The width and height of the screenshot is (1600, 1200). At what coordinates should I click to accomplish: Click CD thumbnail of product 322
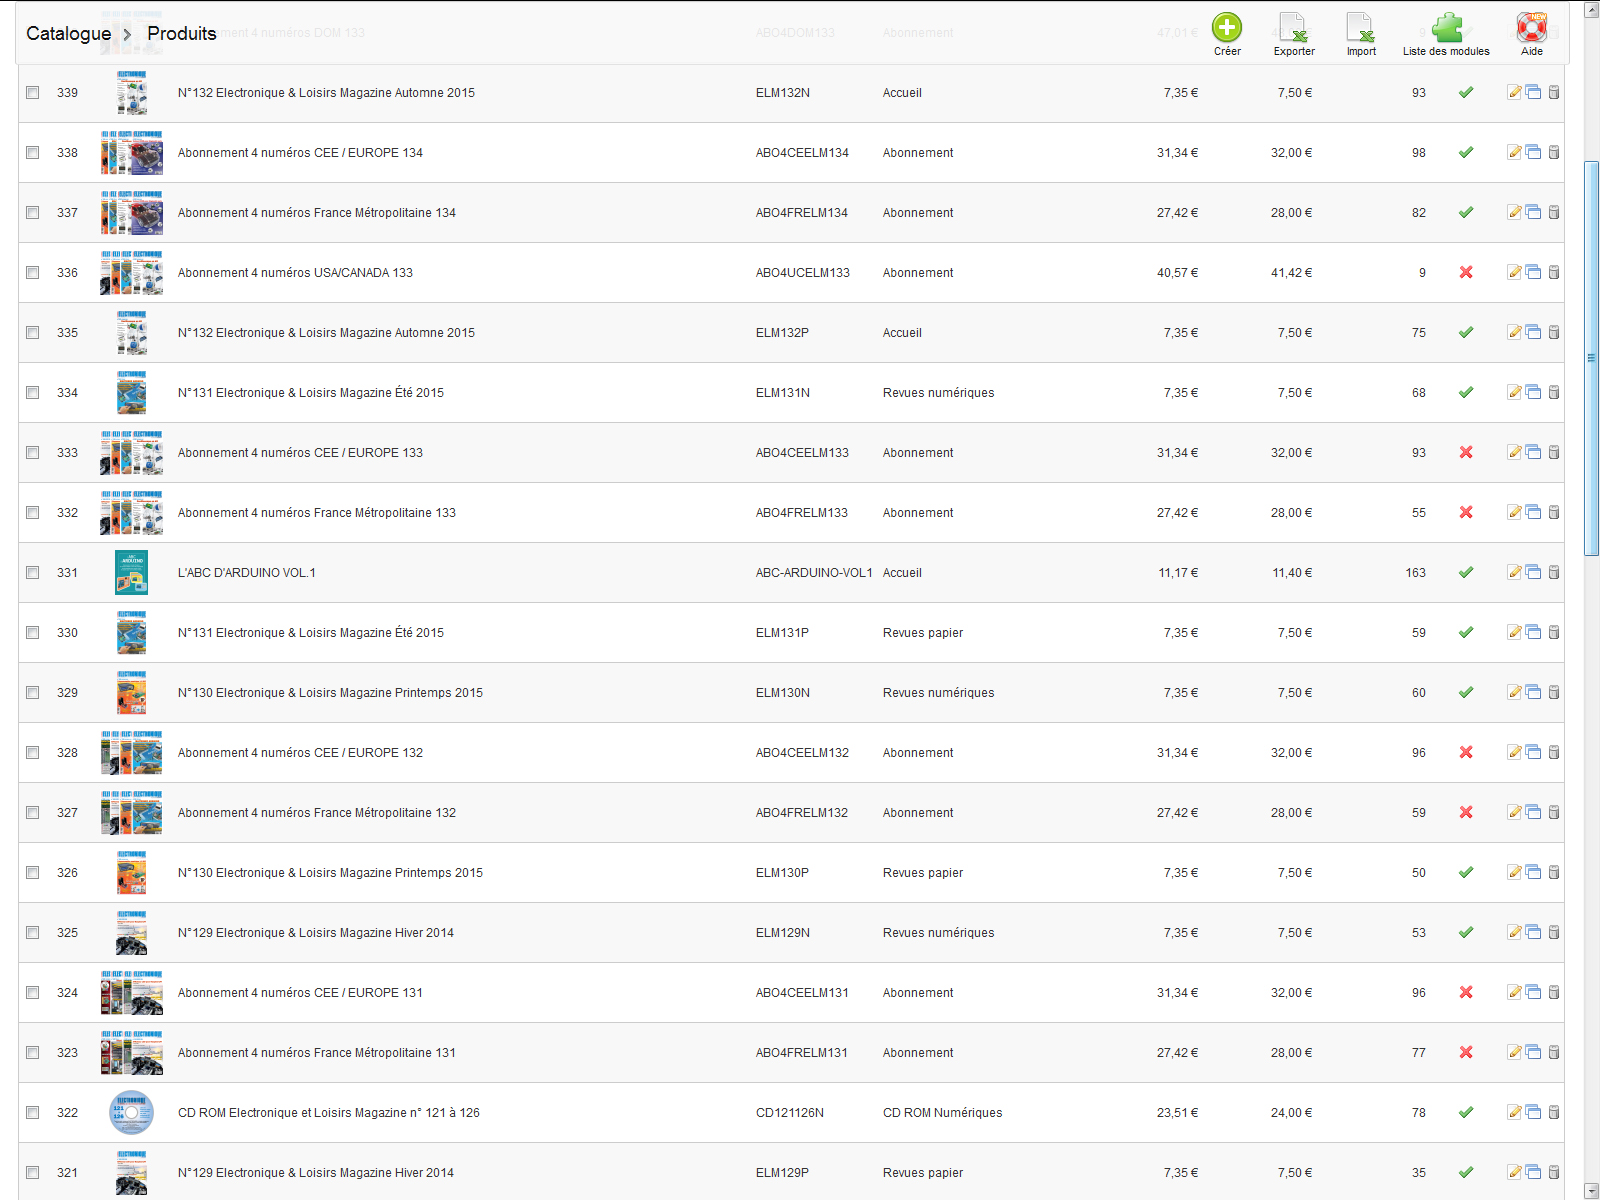point(131,1112)
